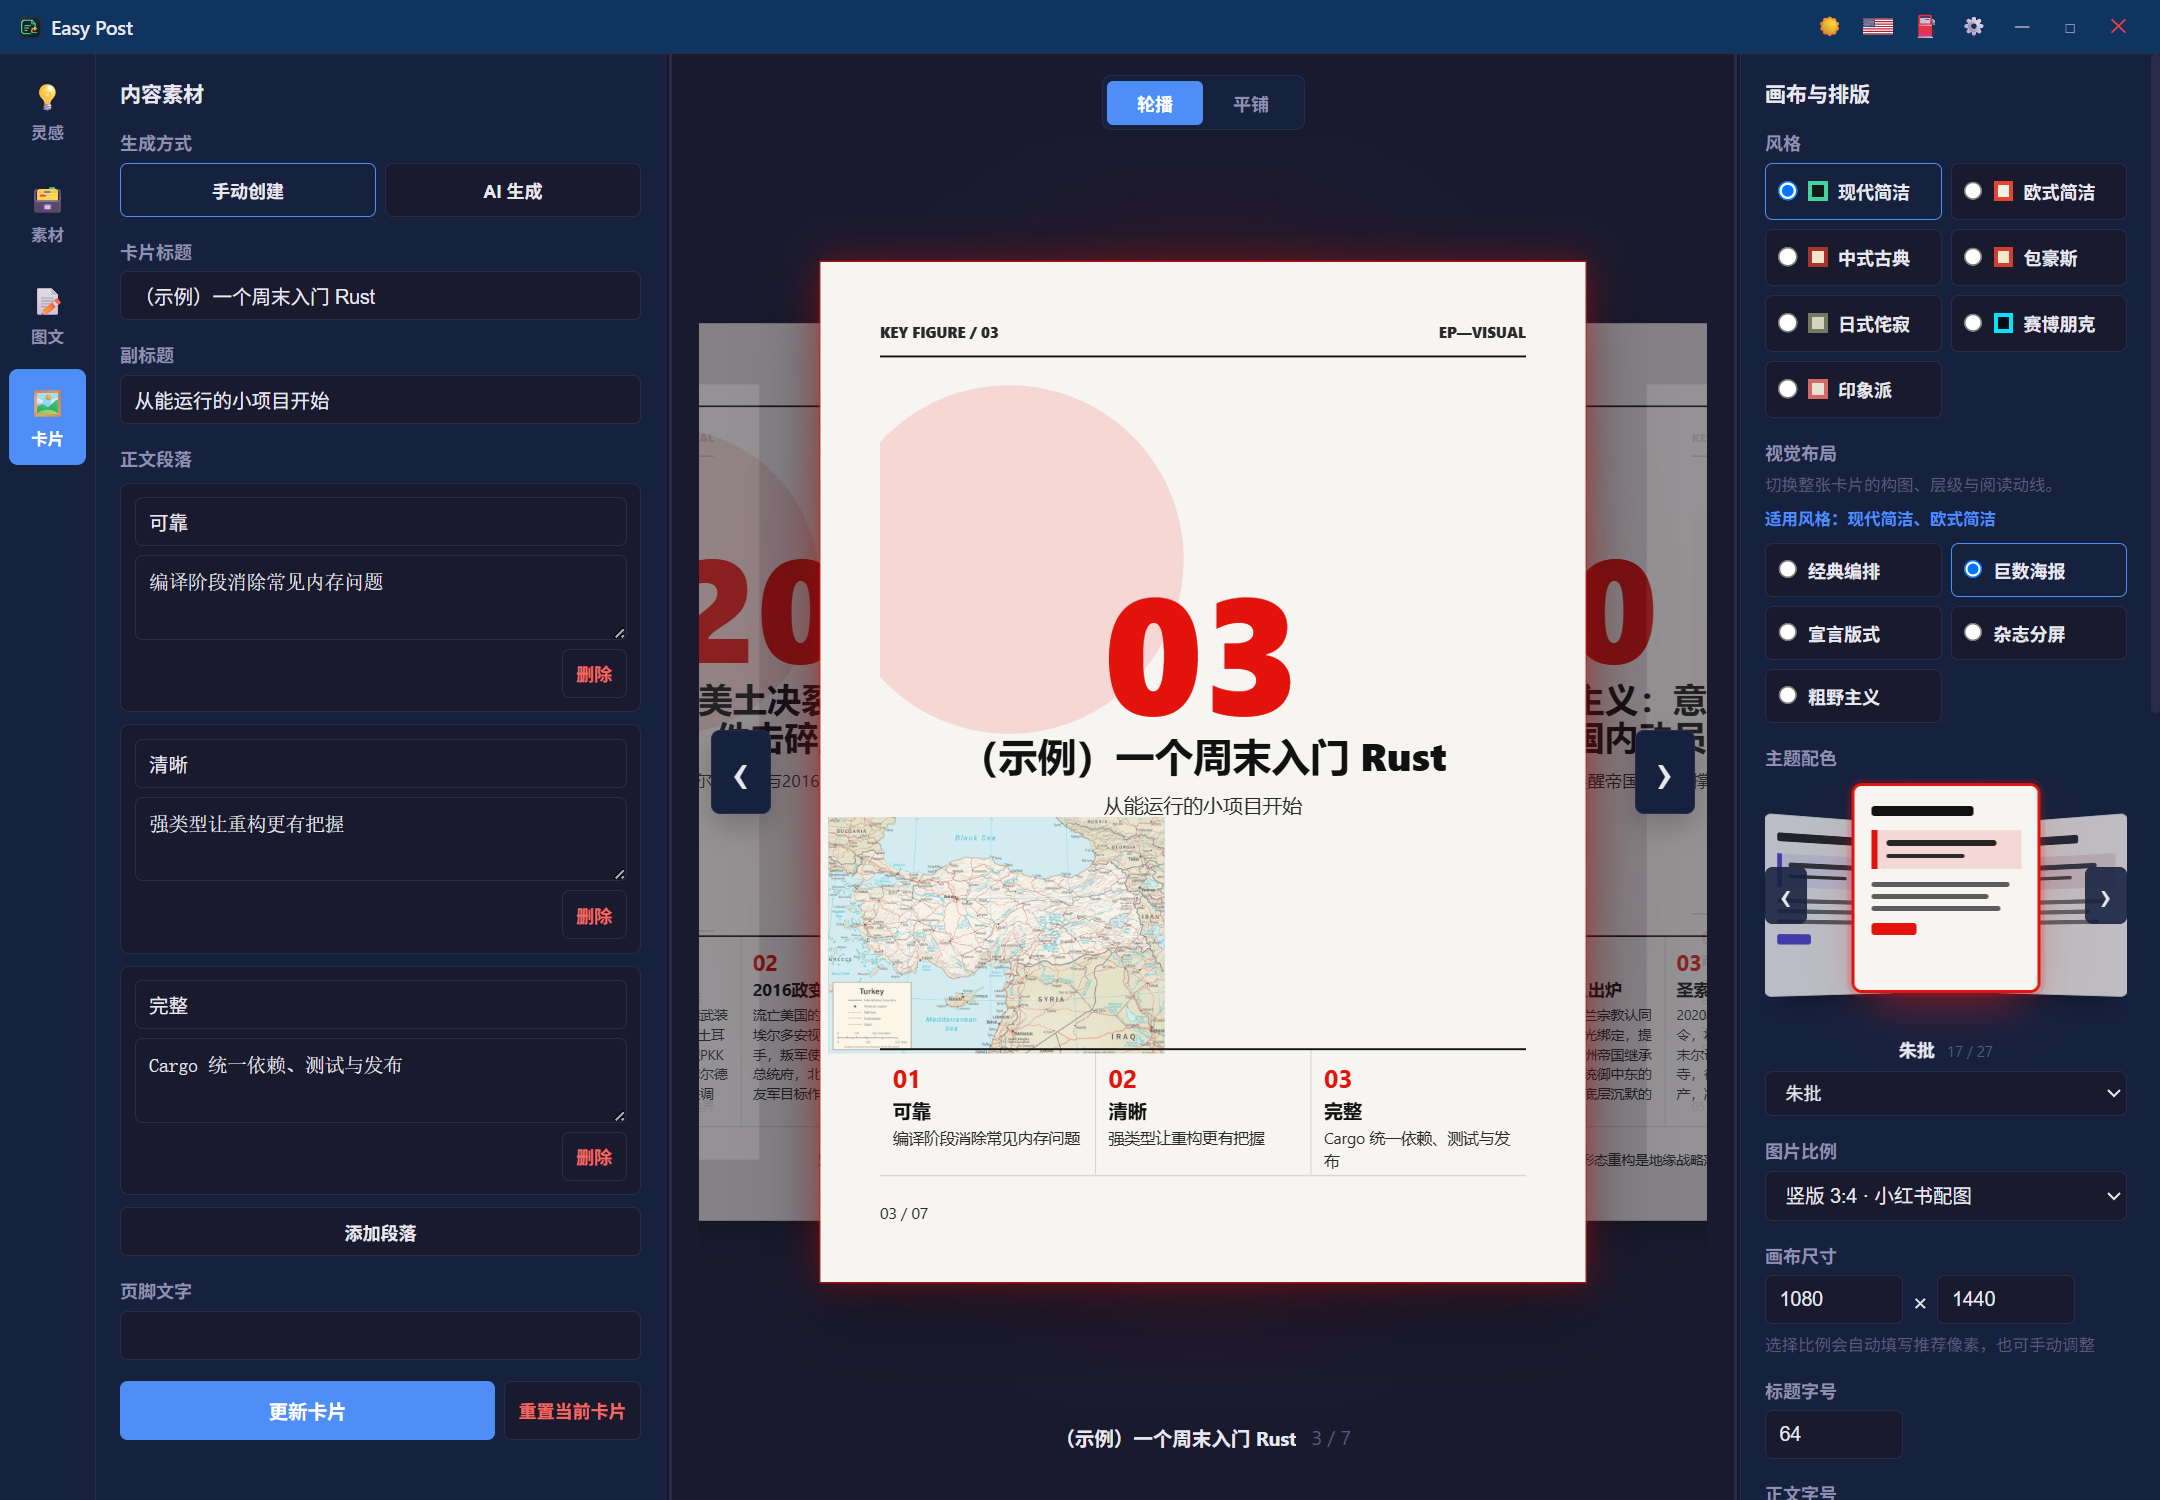Click the sun theme icon in title bar
2160x1500 pixels.
click(1829, 27)
